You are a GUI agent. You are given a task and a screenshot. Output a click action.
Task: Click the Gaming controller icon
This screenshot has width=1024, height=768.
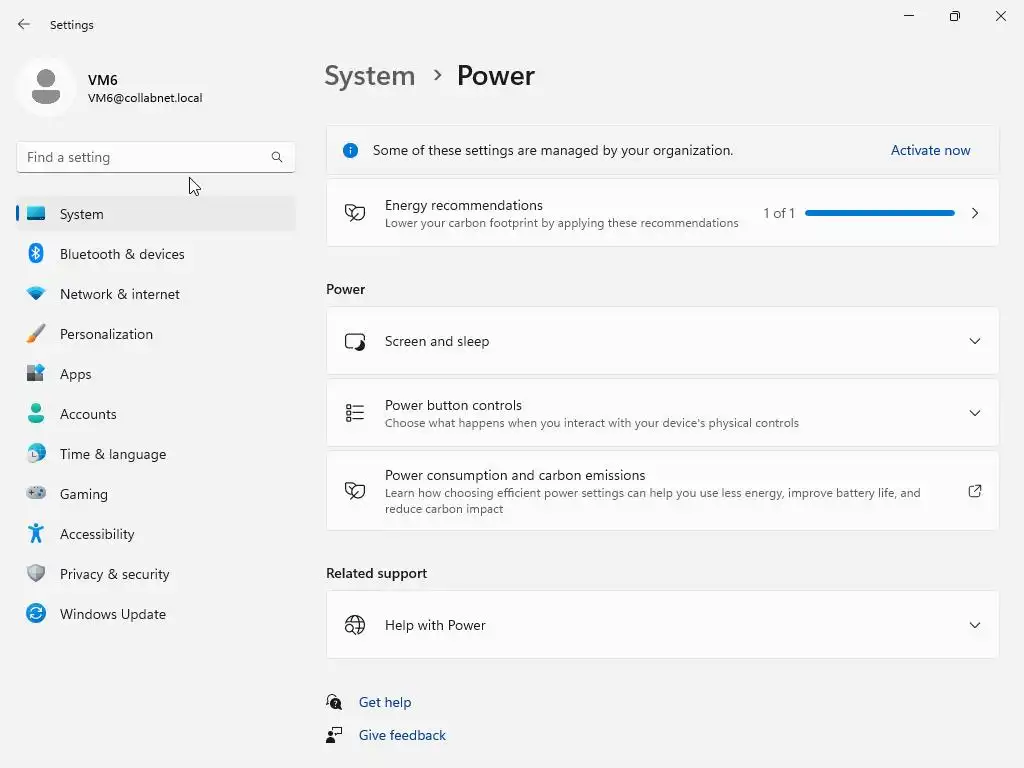[36, 494]
